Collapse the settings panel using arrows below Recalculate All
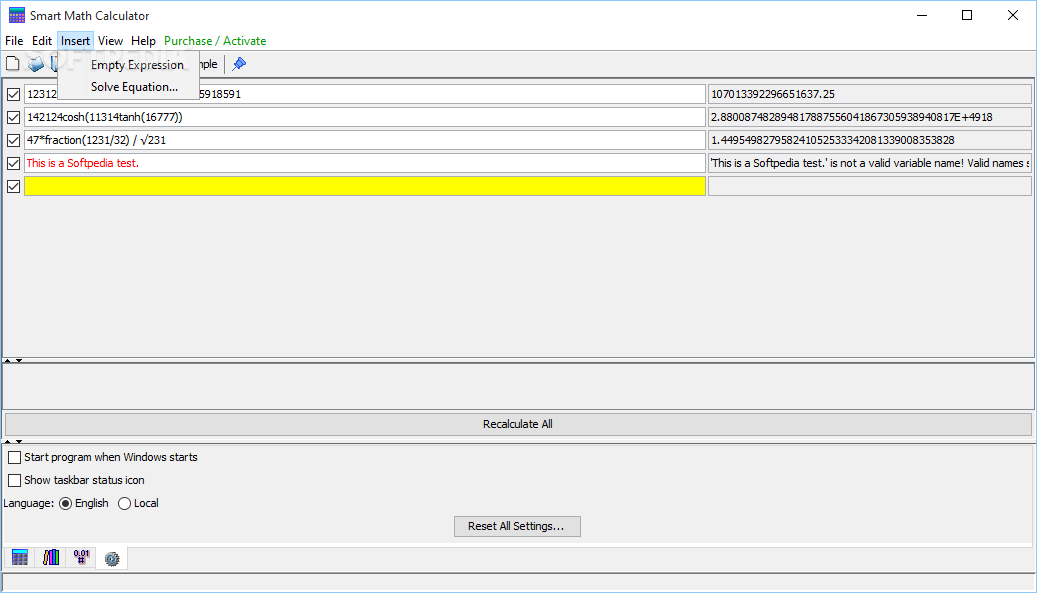This screenshot has height=593, width=1037. tap(13, 442)
